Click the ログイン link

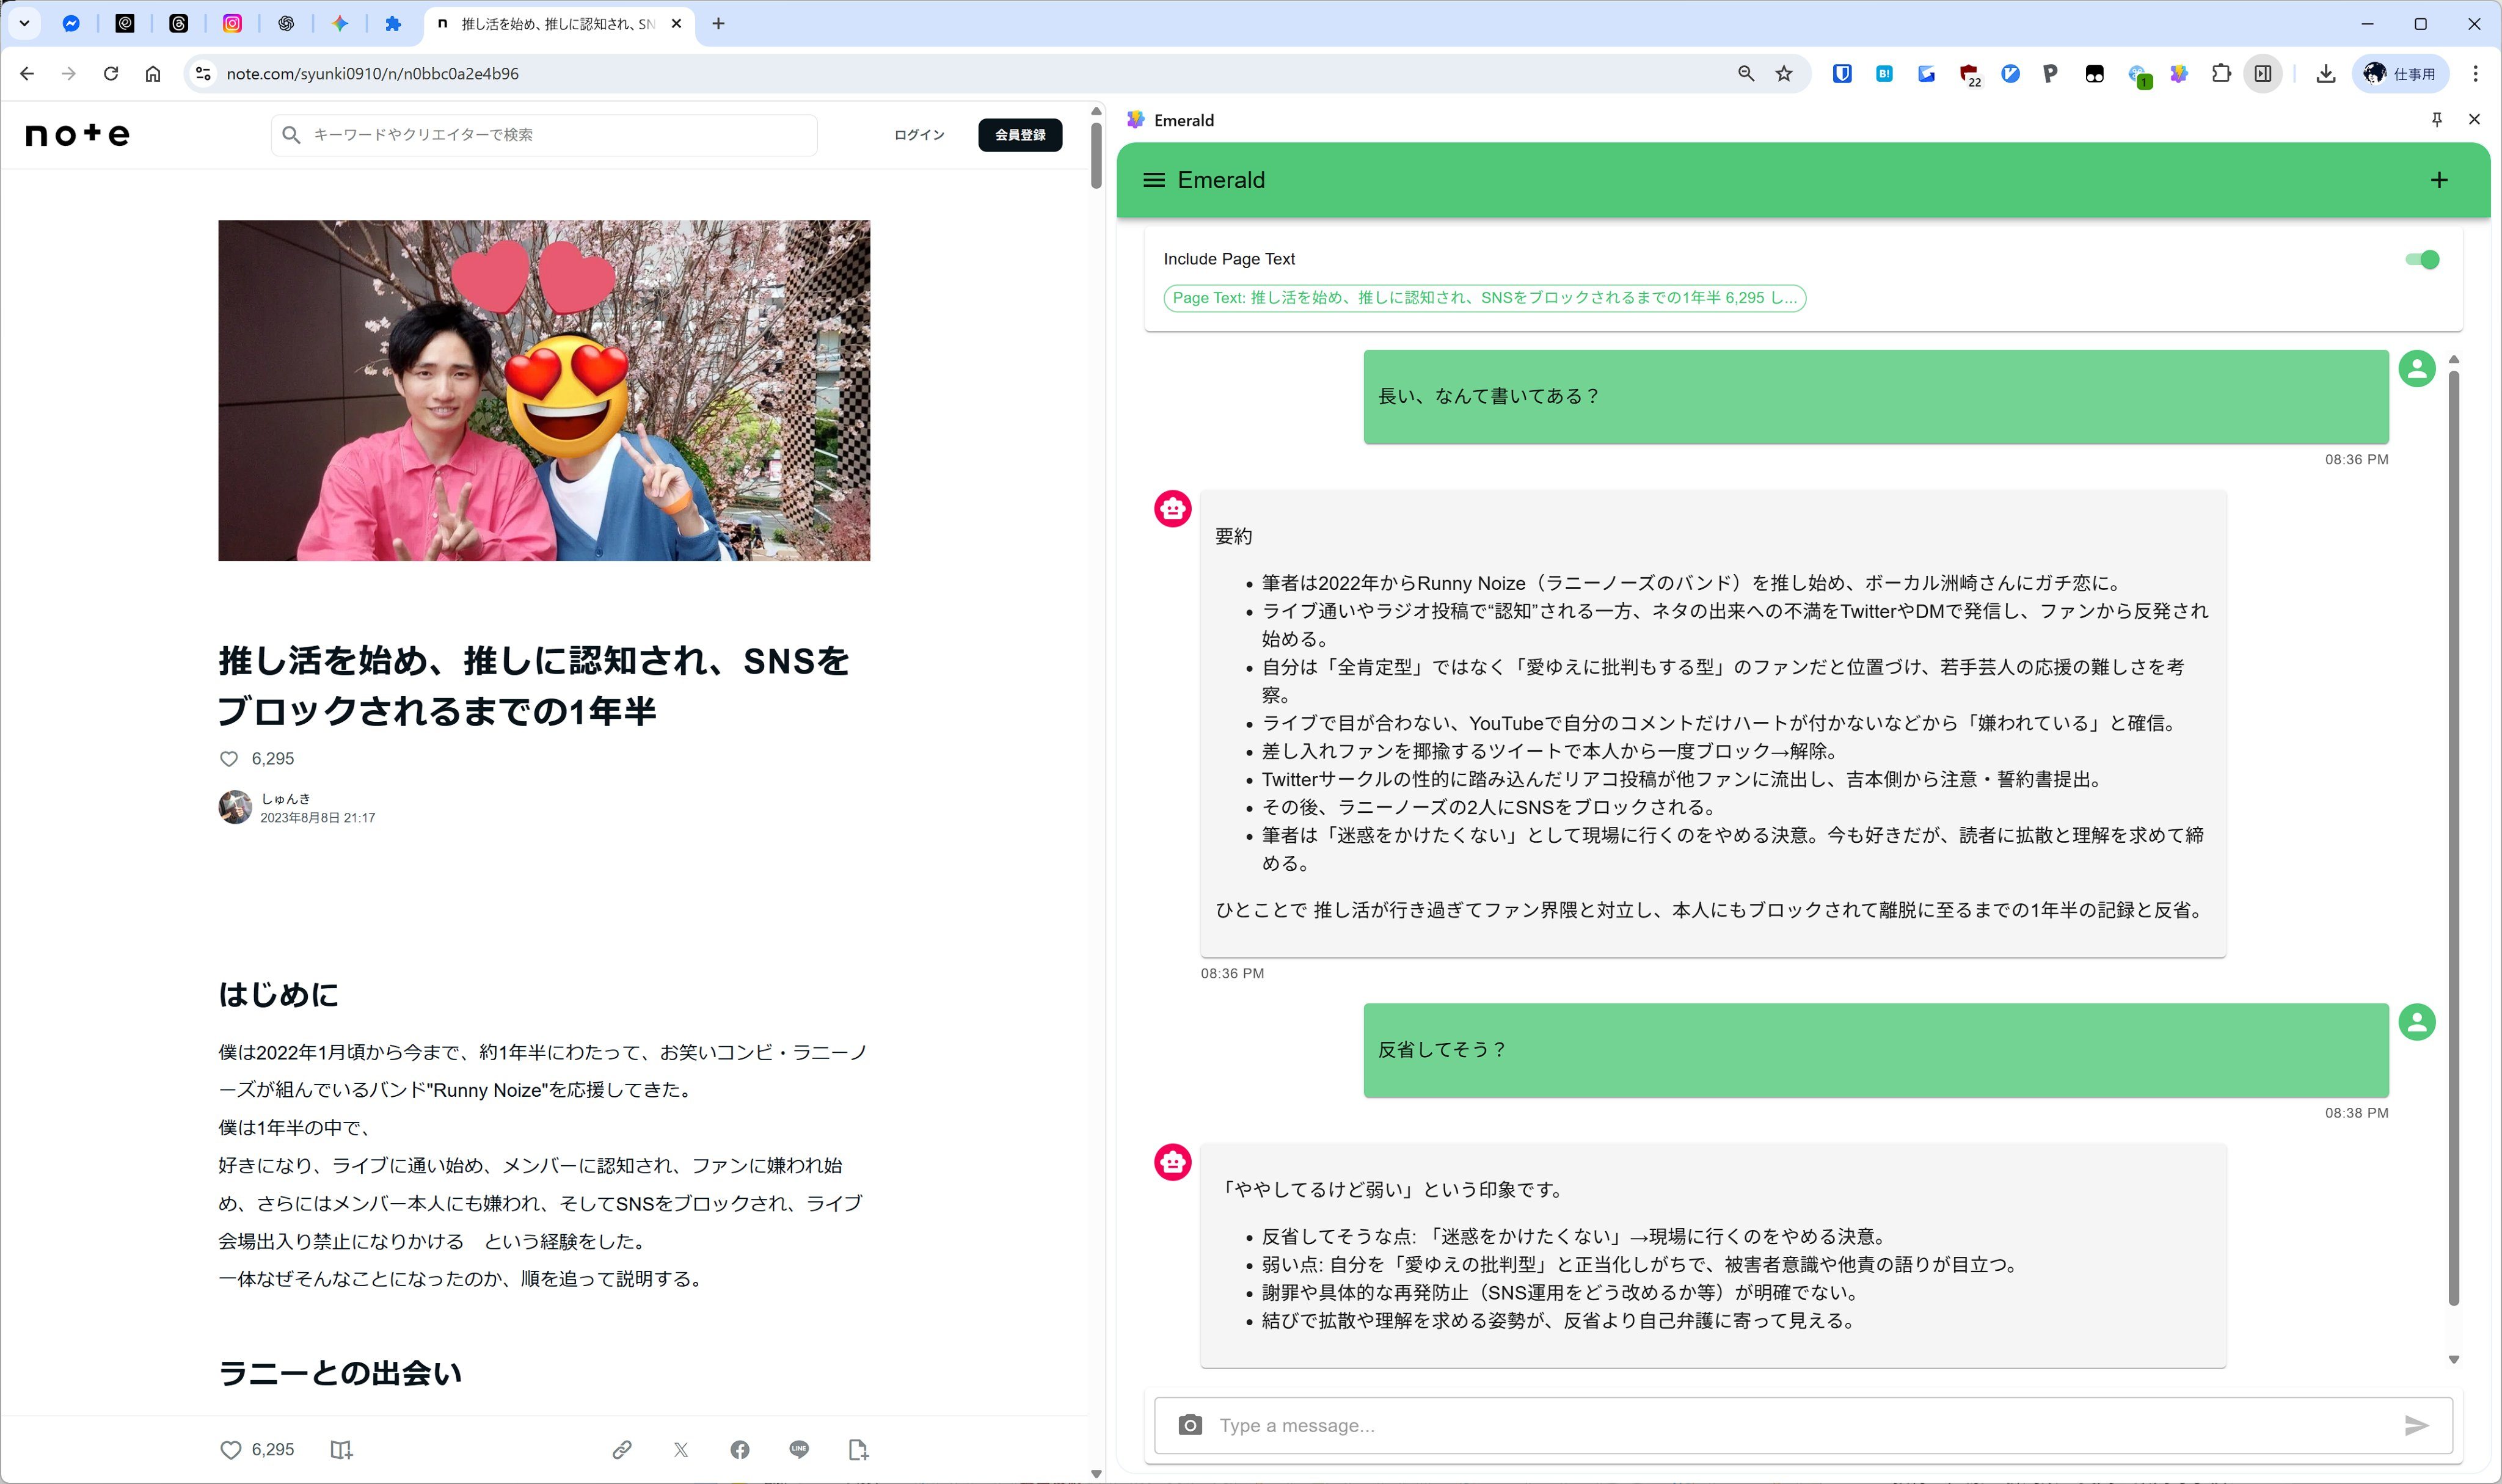coord(919,134)
